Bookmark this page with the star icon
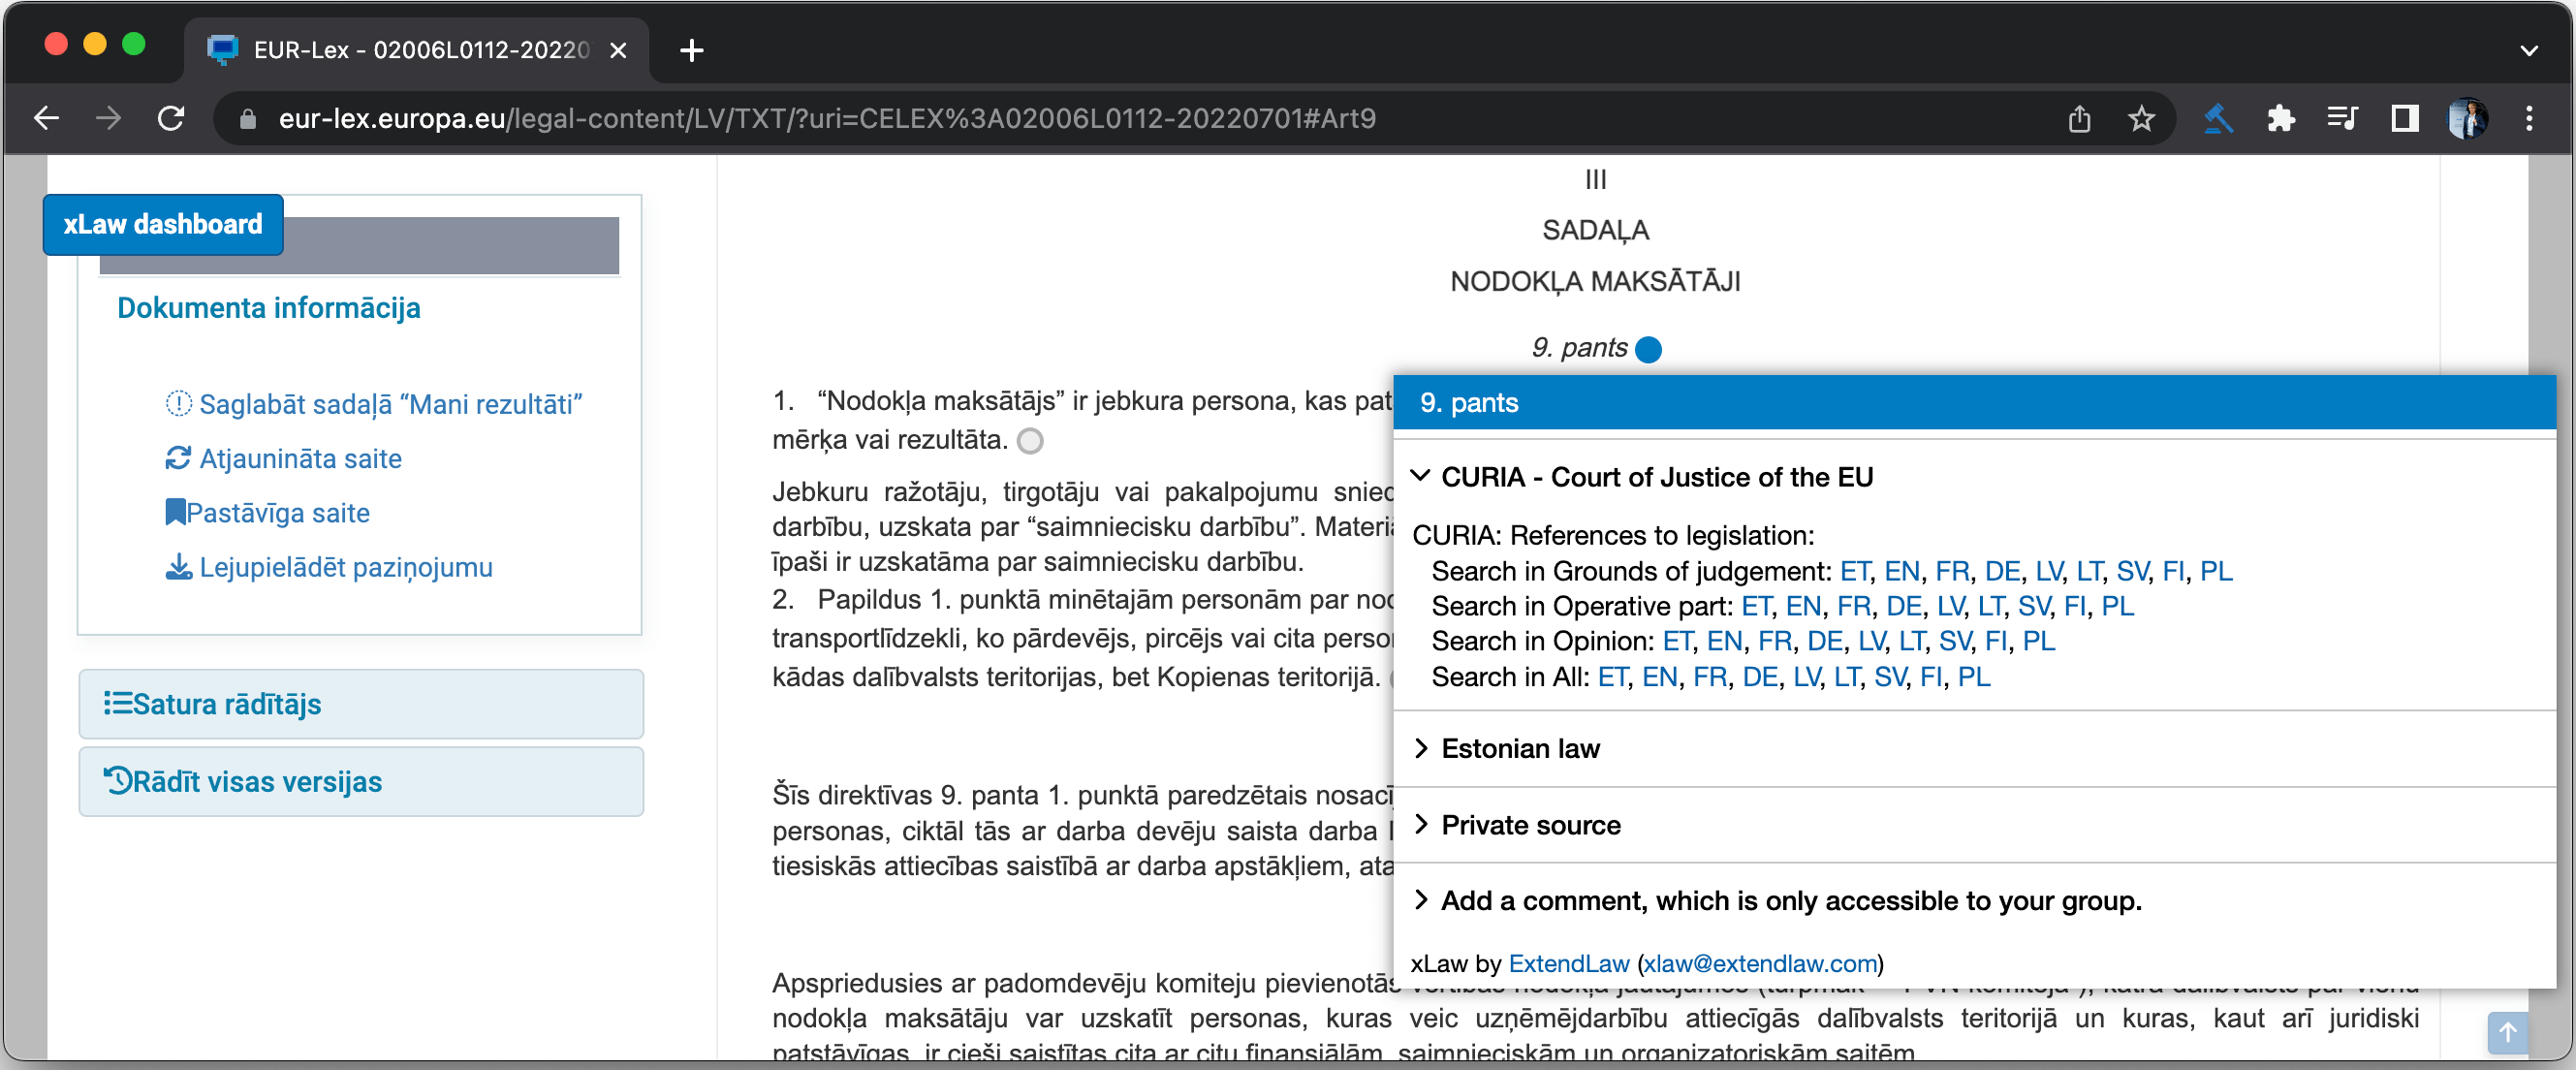Screen dimensions: 2576x1070 [2140, 119]
